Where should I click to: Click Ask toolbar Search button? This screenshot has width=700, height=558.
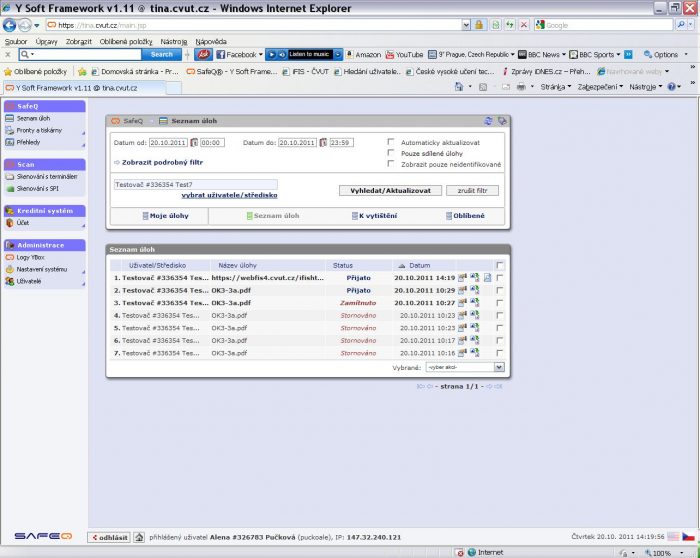click(x=162, y=54)
